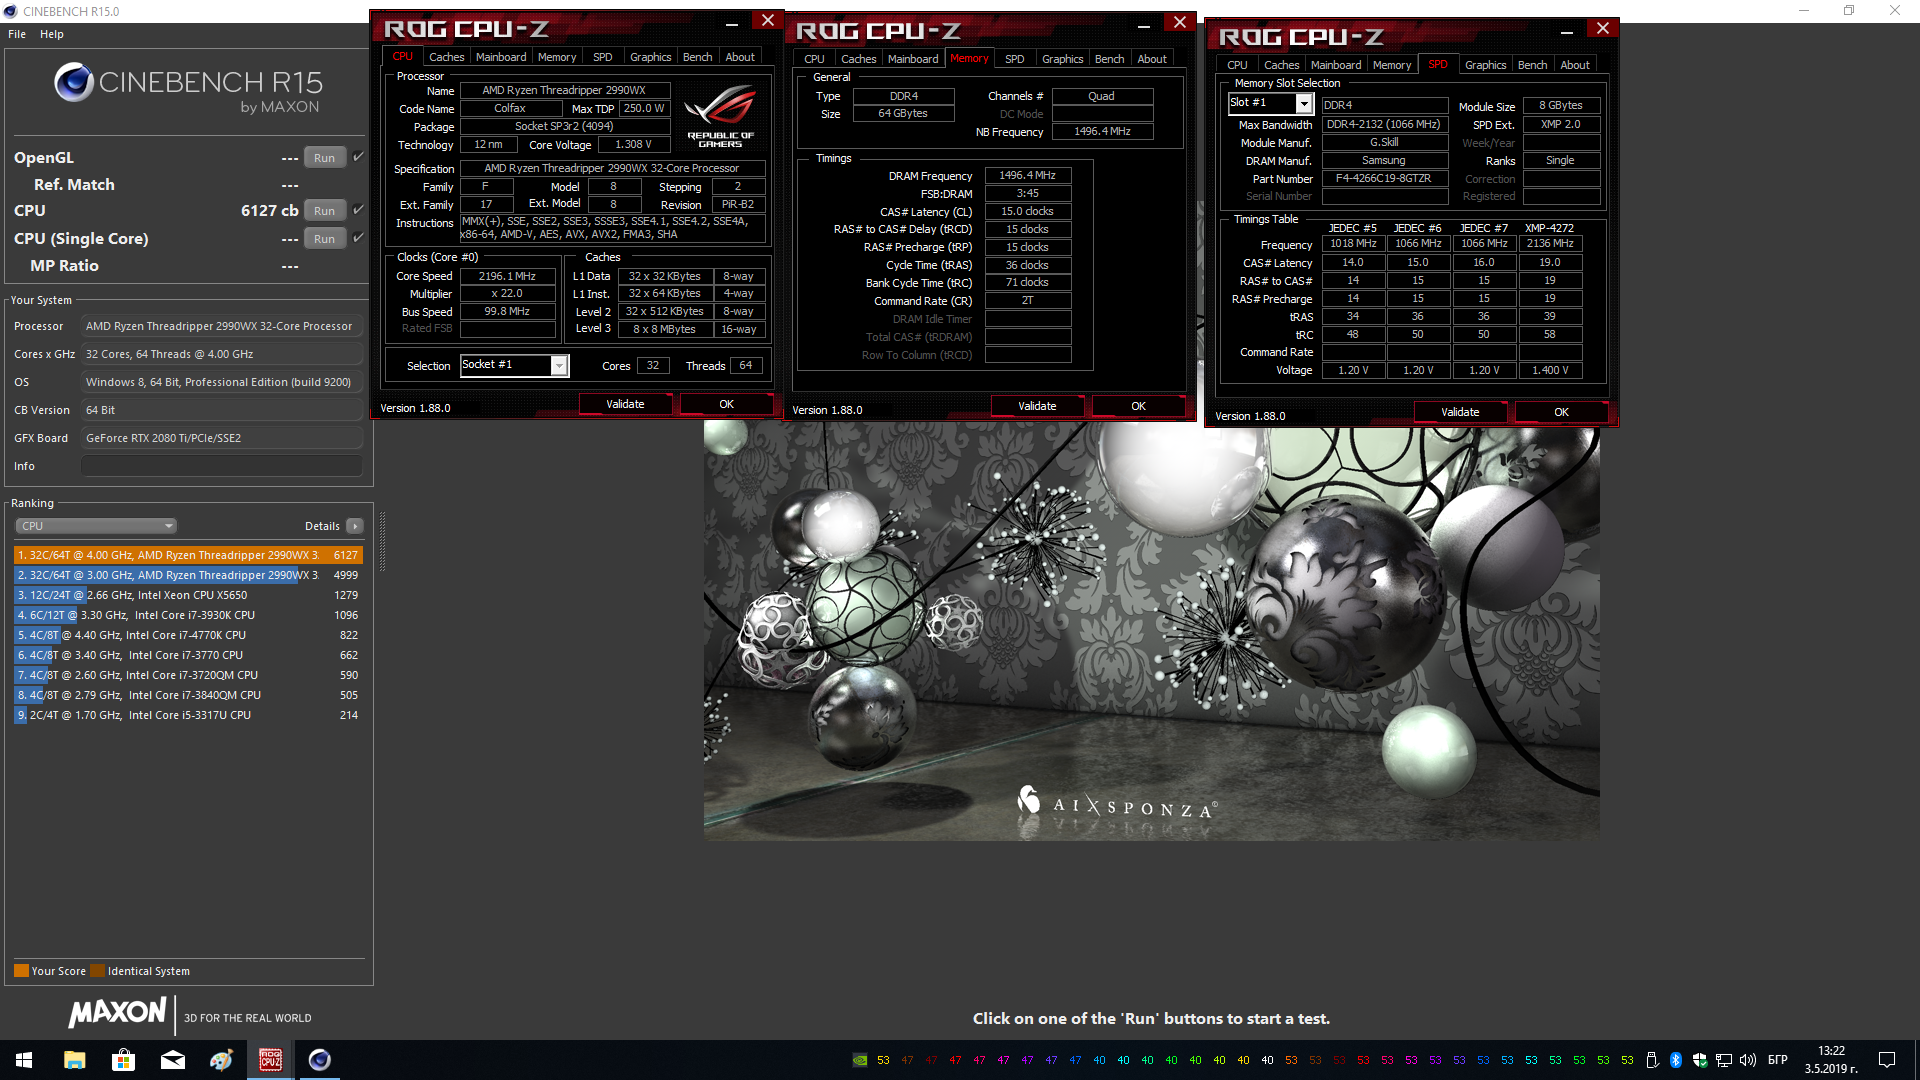Viewport: 1920px width, 1080px height.
Task: Open the Help menu in Cinebench
Action: point(52,34)
